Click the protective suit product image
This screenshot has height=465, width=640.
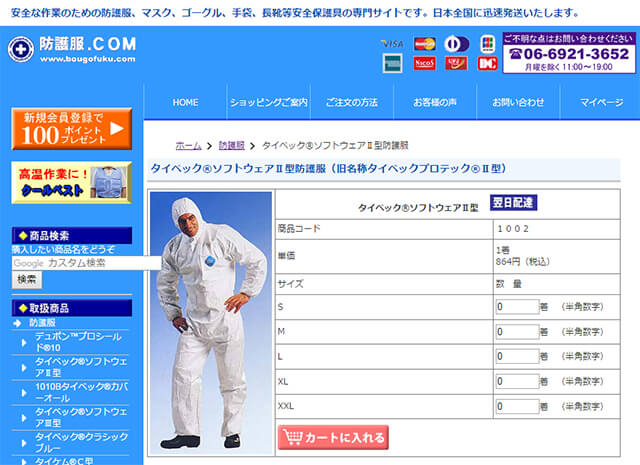(x=211, y=323)
